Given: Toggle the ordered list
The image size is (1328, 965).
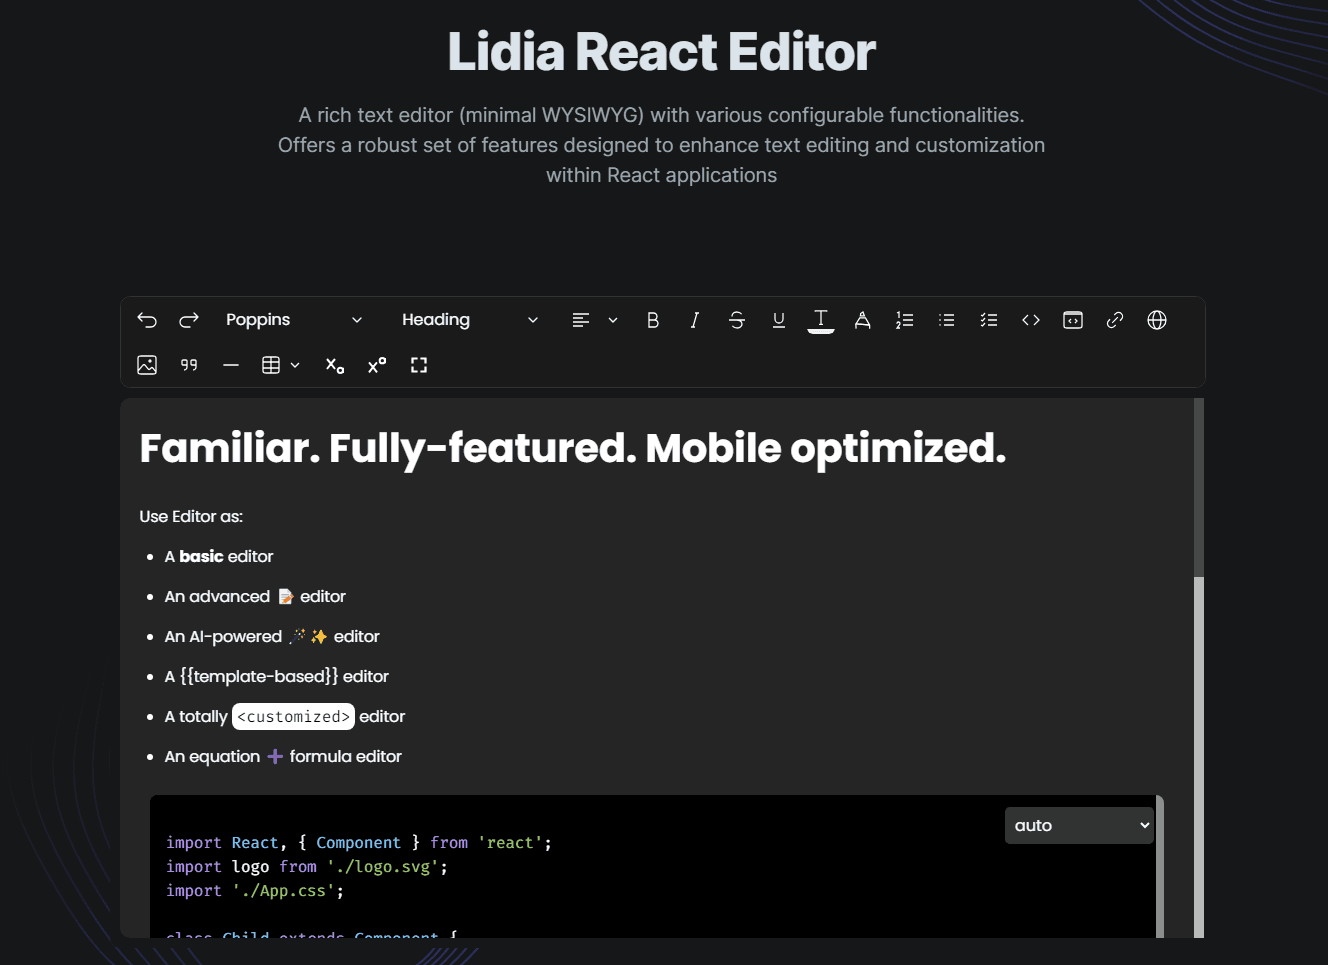Looking at the screenshot, I should [905, 320].
